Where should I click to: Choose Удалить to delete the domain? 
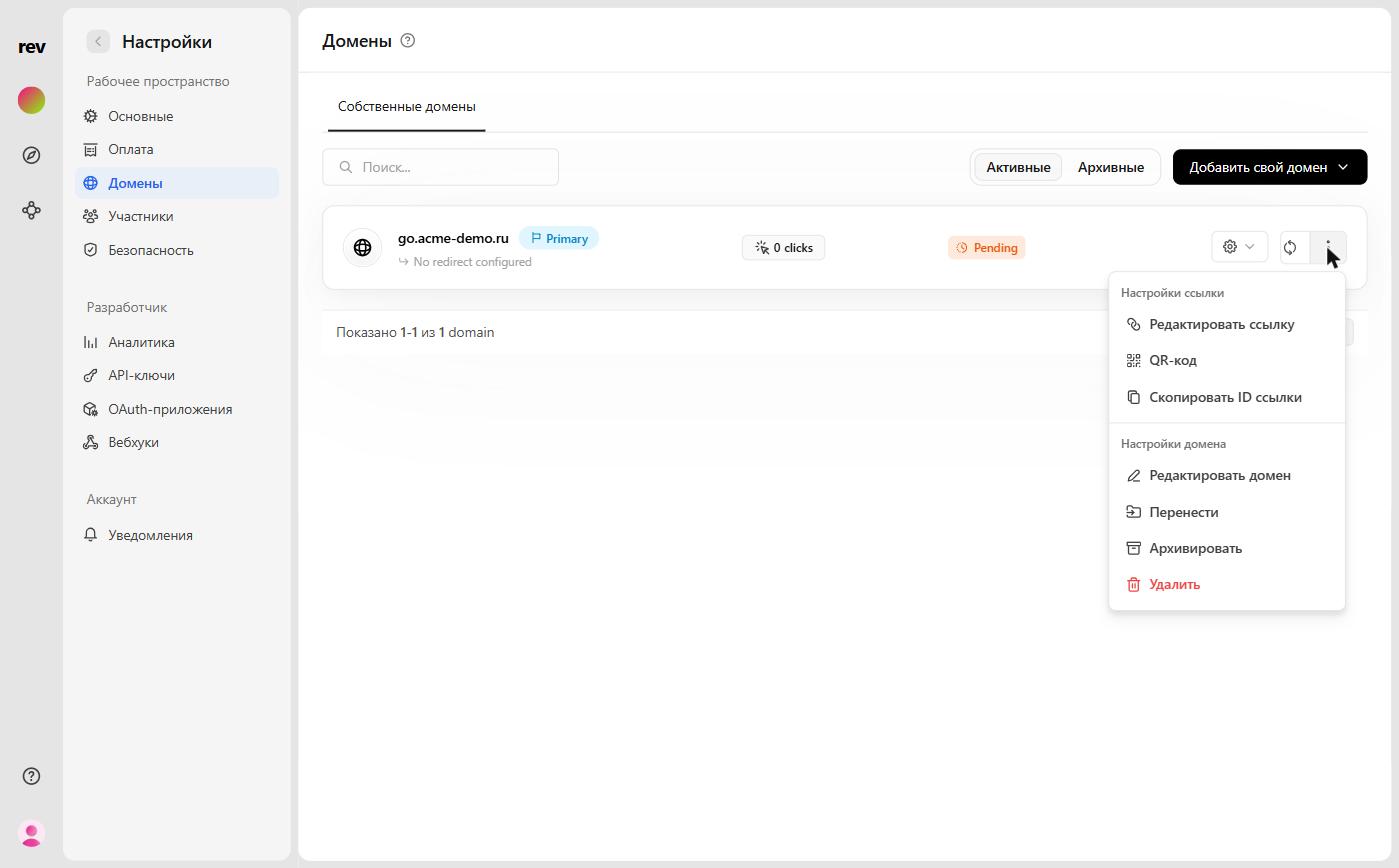coord(1227,584)
